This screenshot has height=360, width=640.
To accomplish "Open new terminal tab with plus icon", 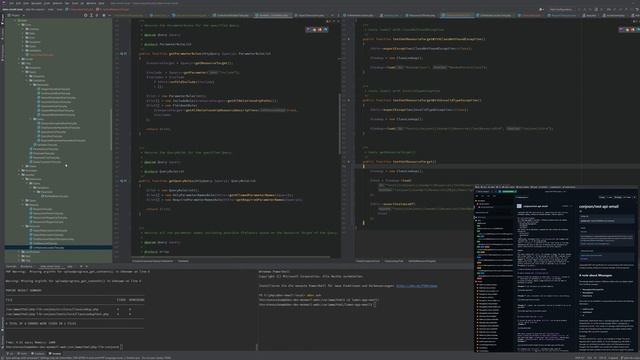I will 81,267.
